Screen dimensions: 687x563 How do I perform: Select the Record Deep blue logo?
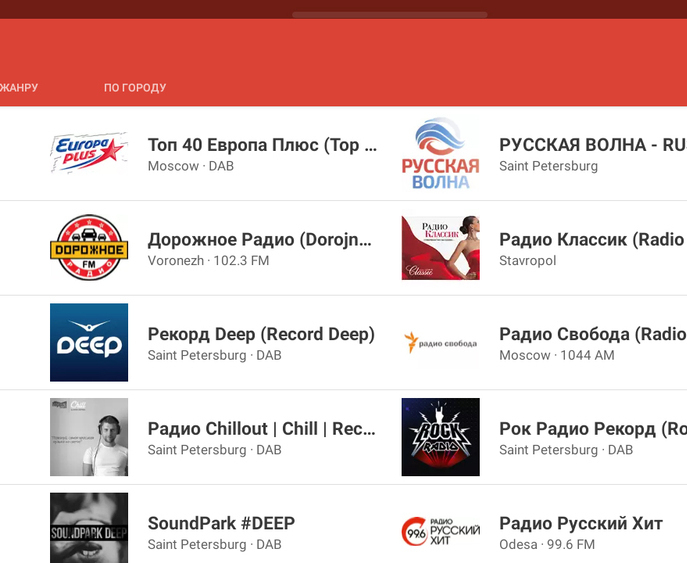[89, 342]
